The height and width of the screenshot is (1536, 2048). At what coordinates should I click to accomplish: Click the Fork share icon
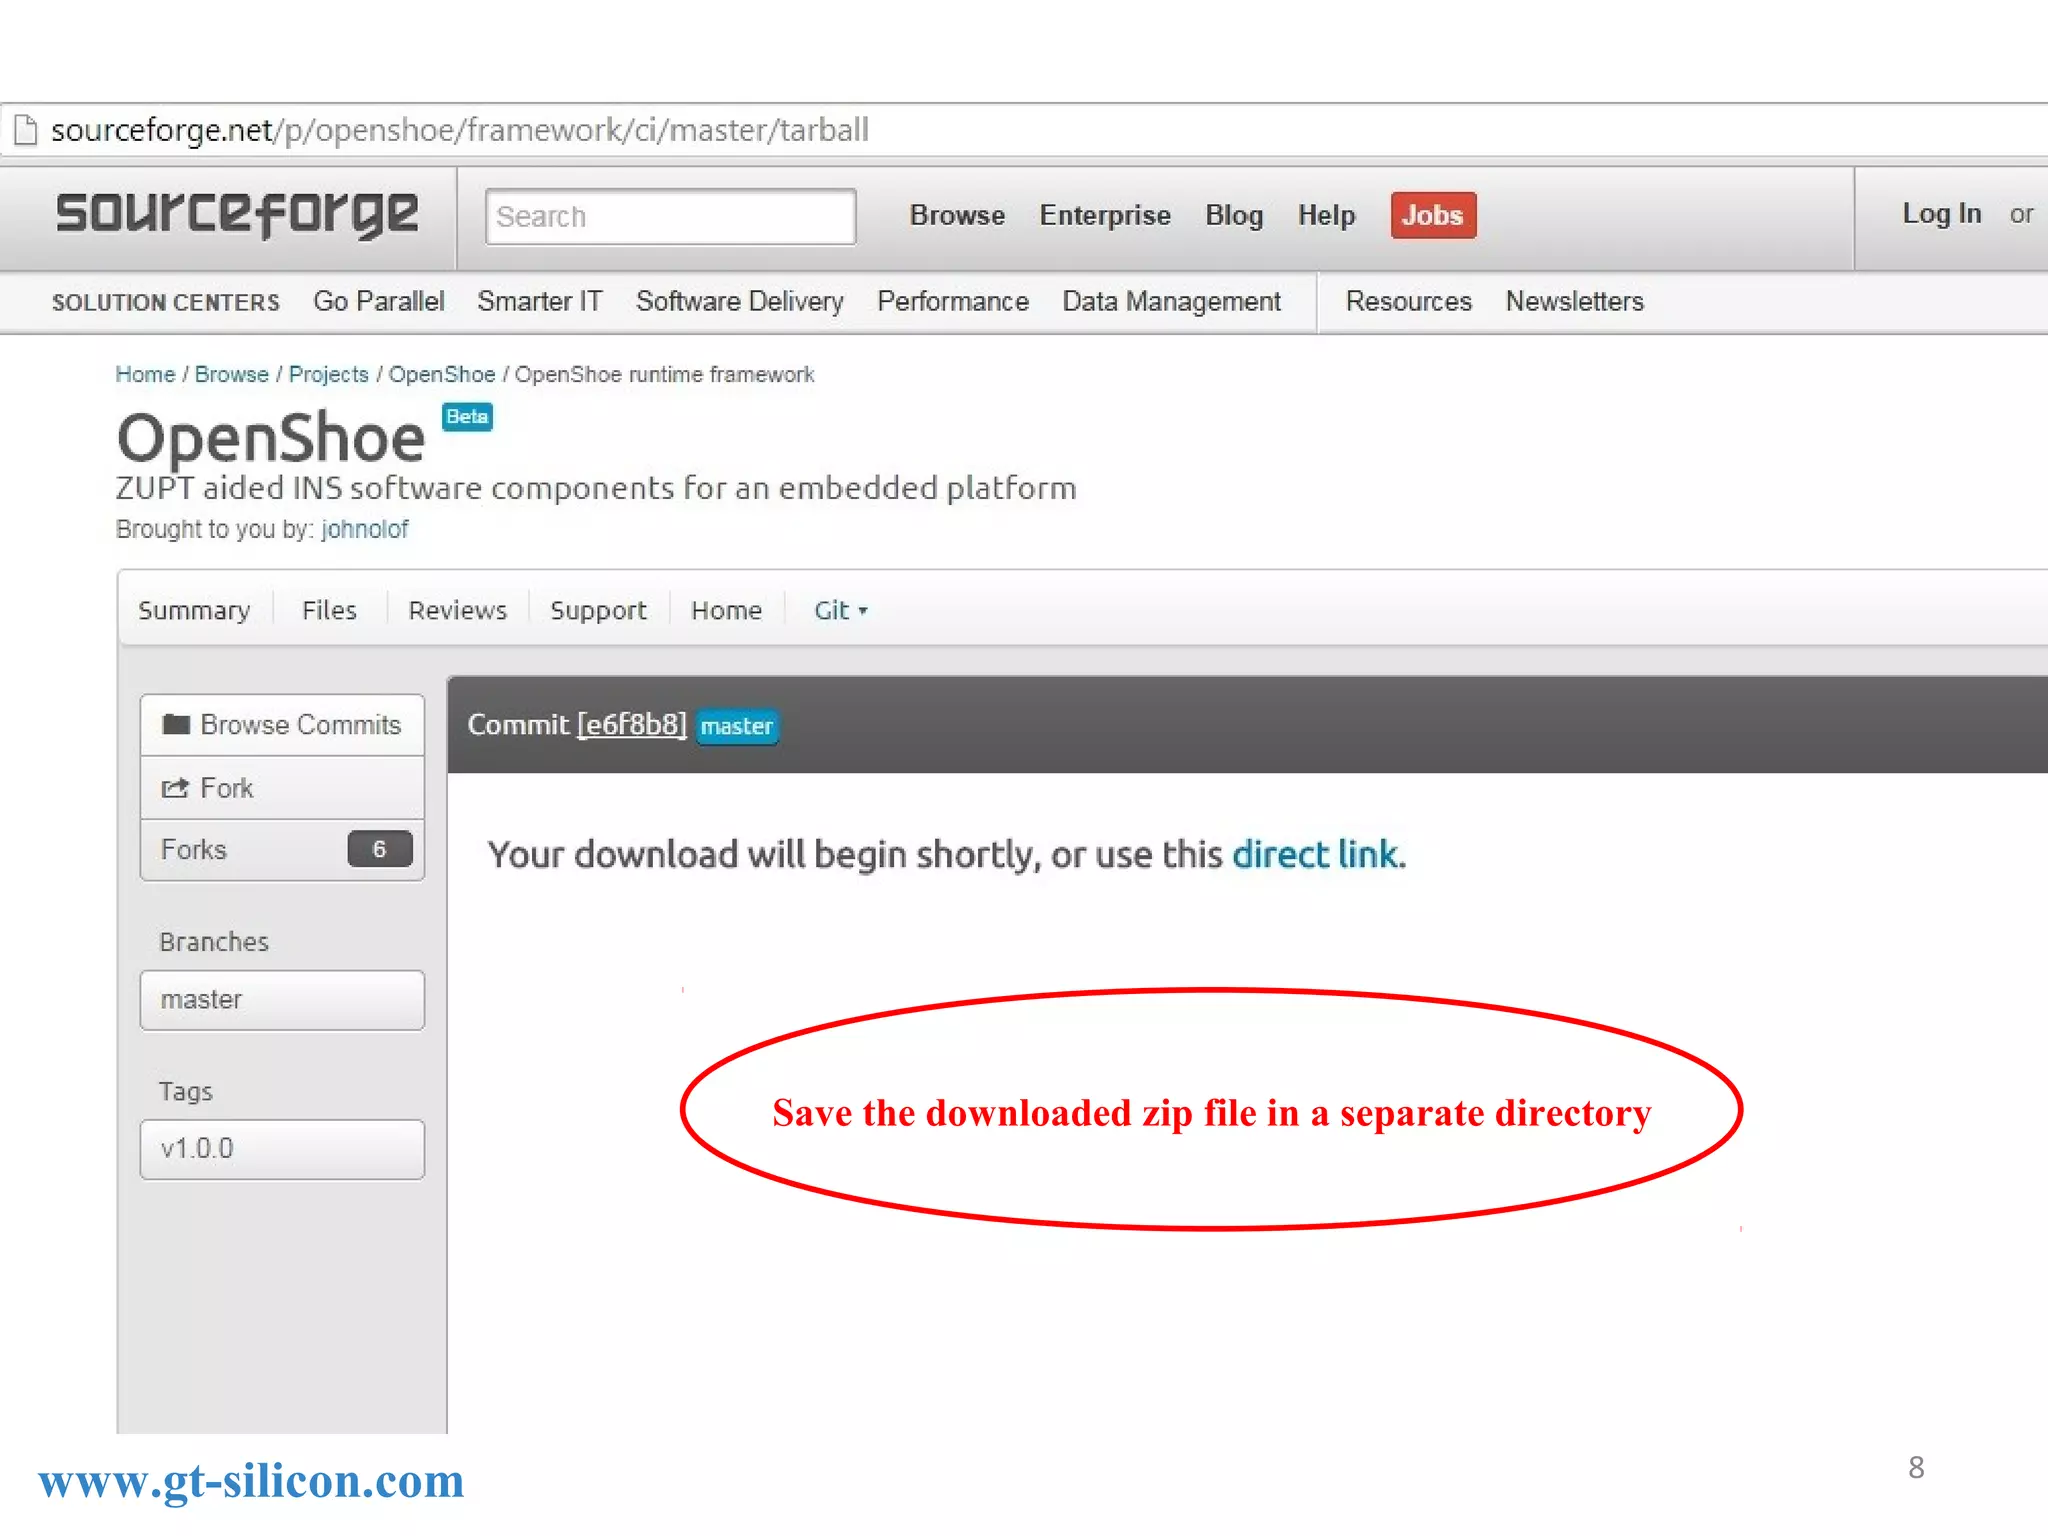175,788
